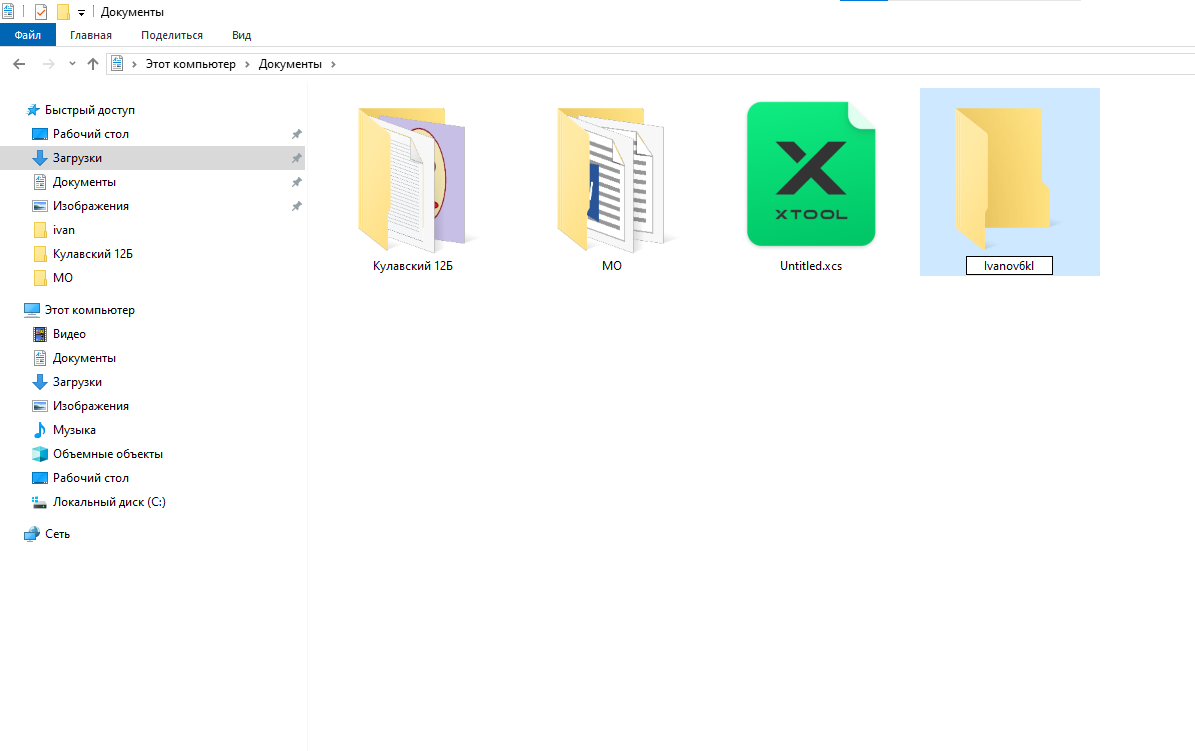Click the Untitled.xcs file name label
Image resolution: width=1195 pixels, height=751 pixels.
click(x=811, y=266)
